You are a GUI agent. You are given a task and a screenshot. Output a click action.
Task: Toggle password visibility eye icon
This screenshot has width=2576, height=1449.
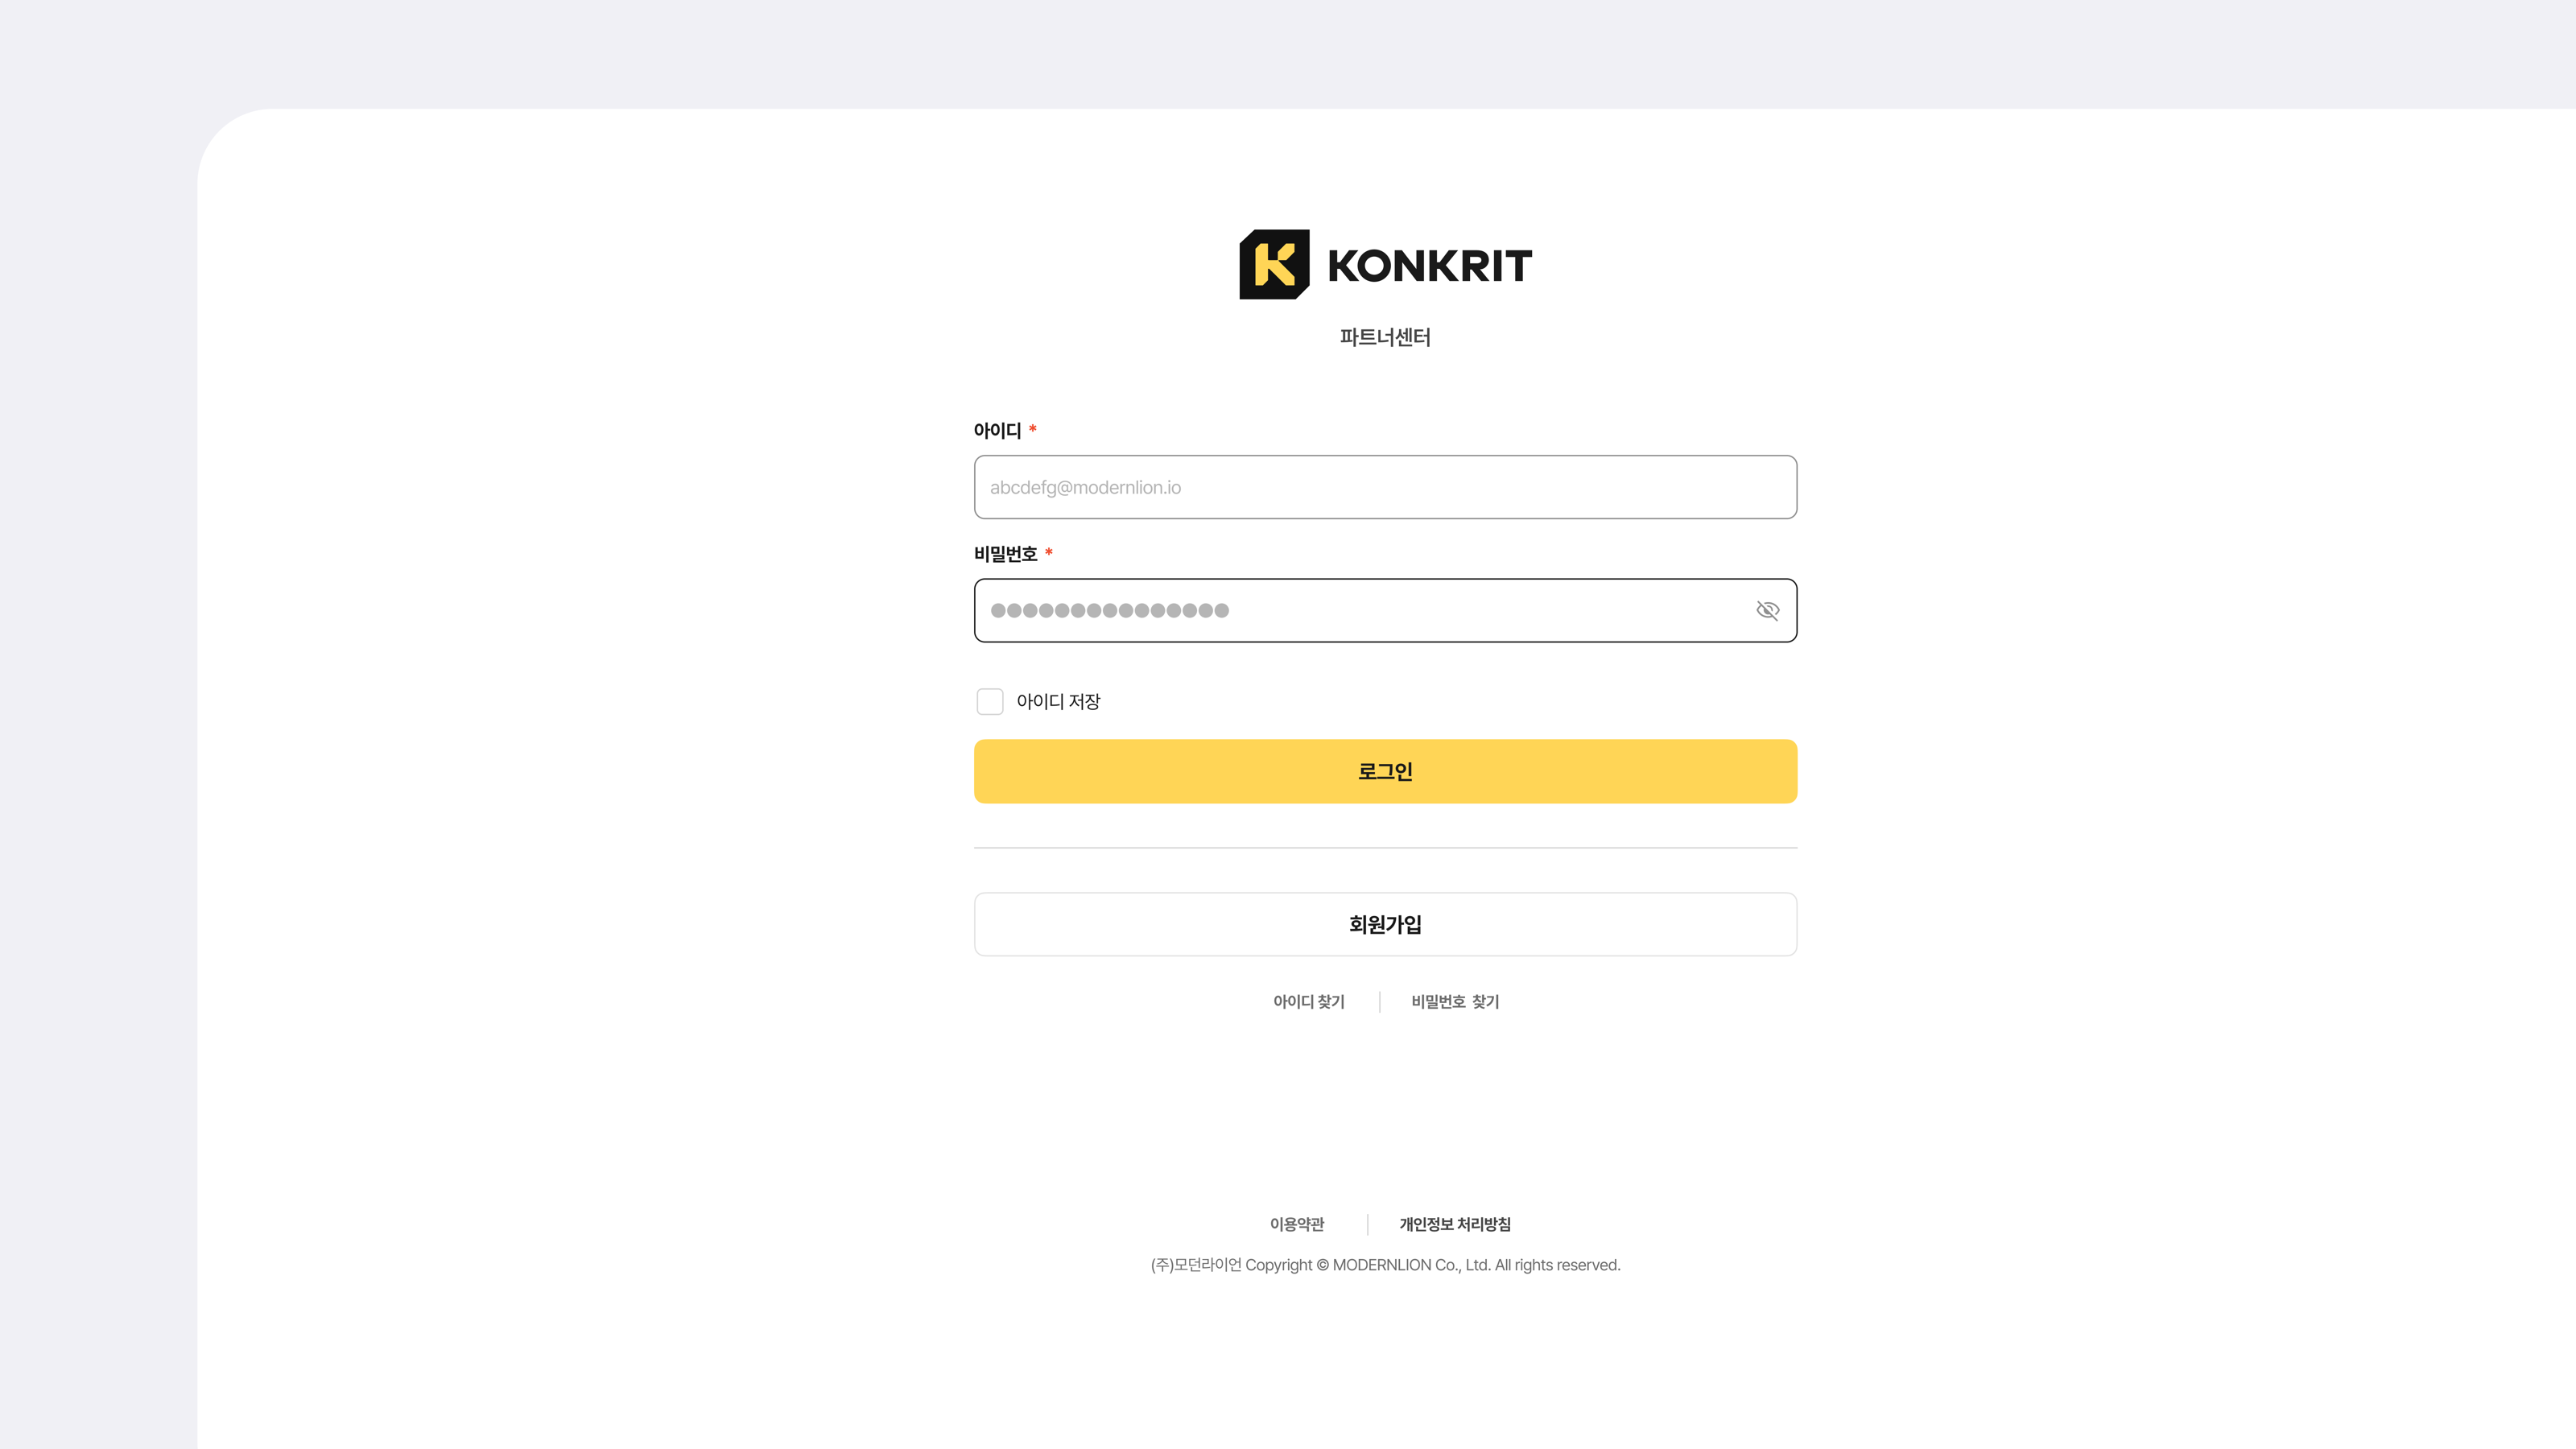pyautogui.click(x=1767, y=610)
